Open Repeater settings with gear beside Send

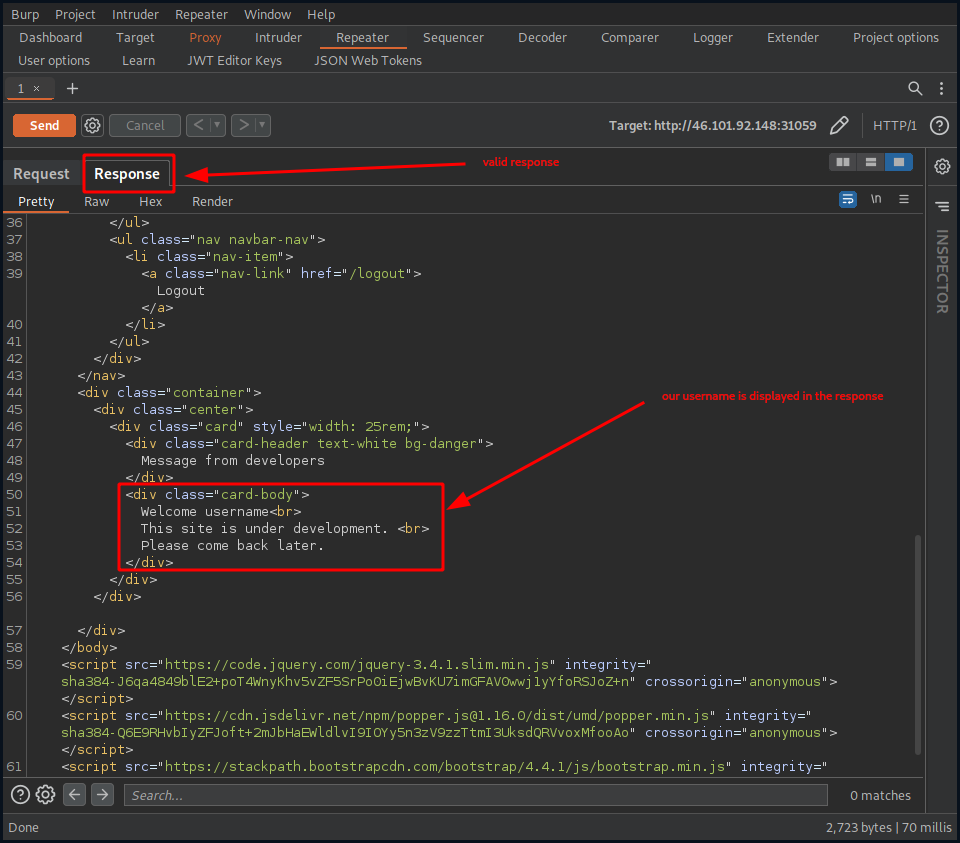pyautogui.click(x=92, y=125)
